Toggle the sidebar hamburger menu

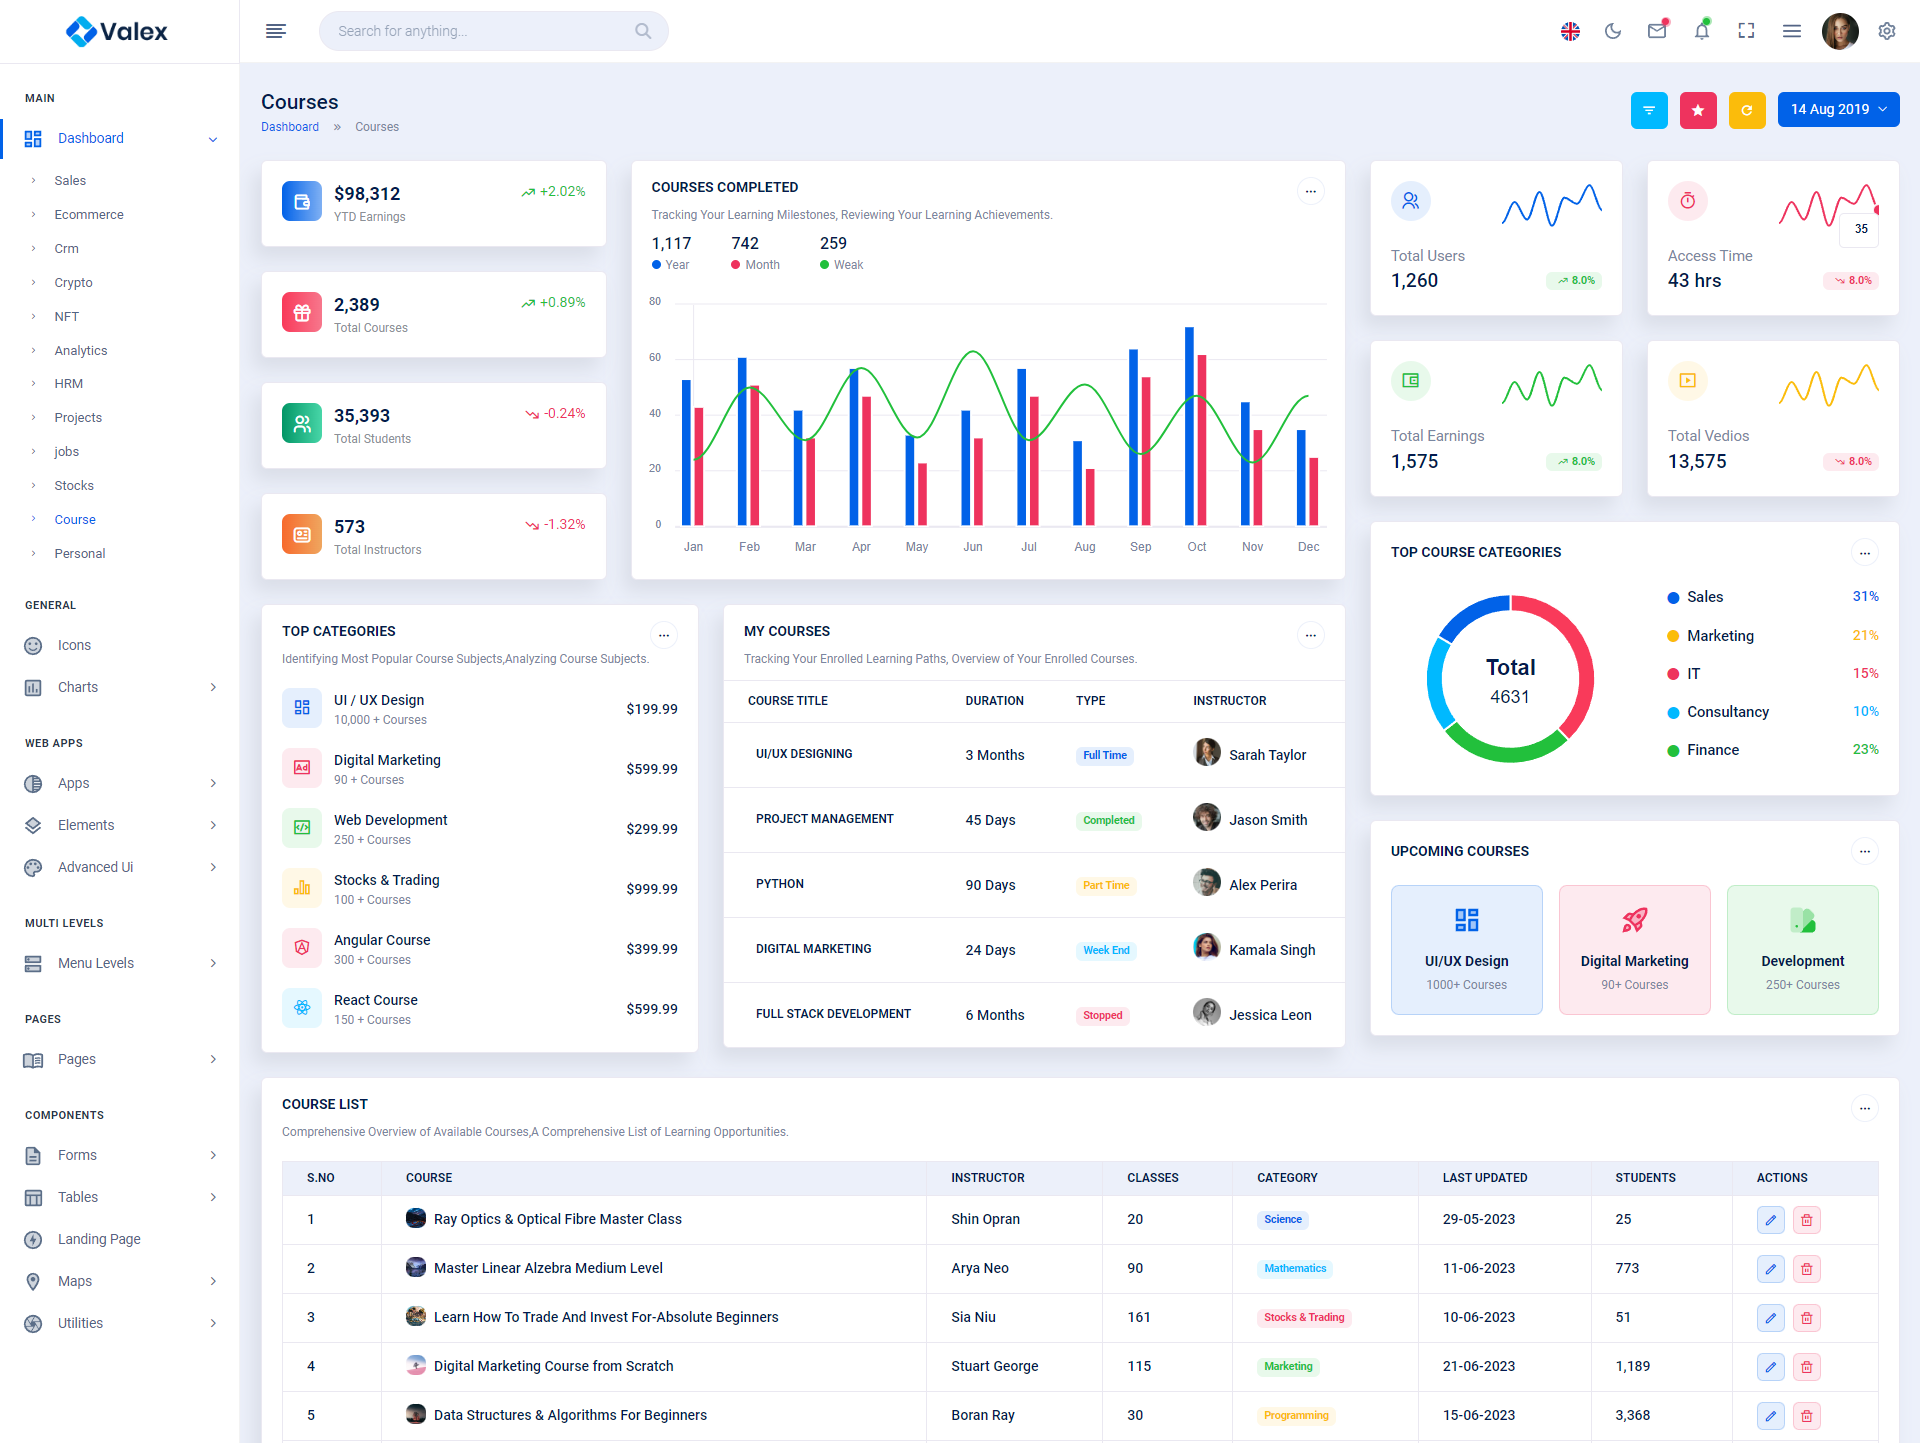[276, 31]
